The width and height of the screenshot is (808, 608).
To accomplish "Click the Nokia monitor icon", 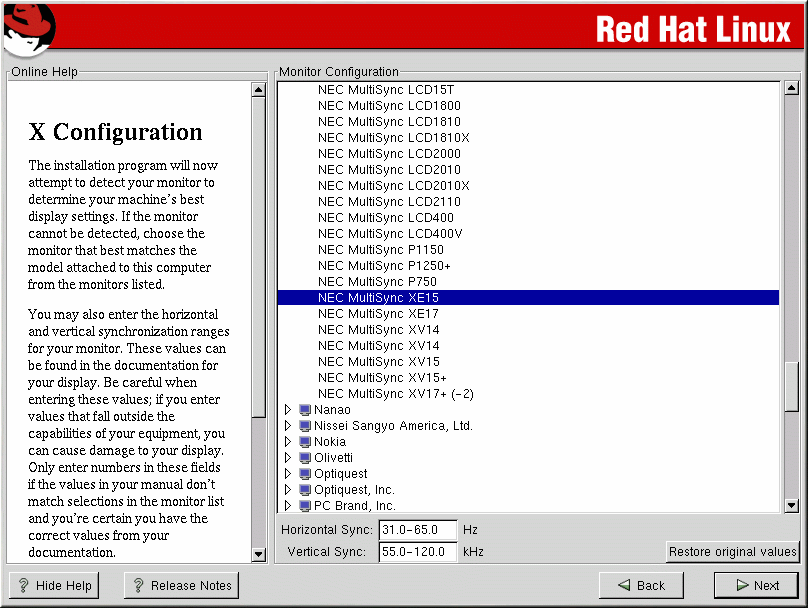I will click(305, 442).
